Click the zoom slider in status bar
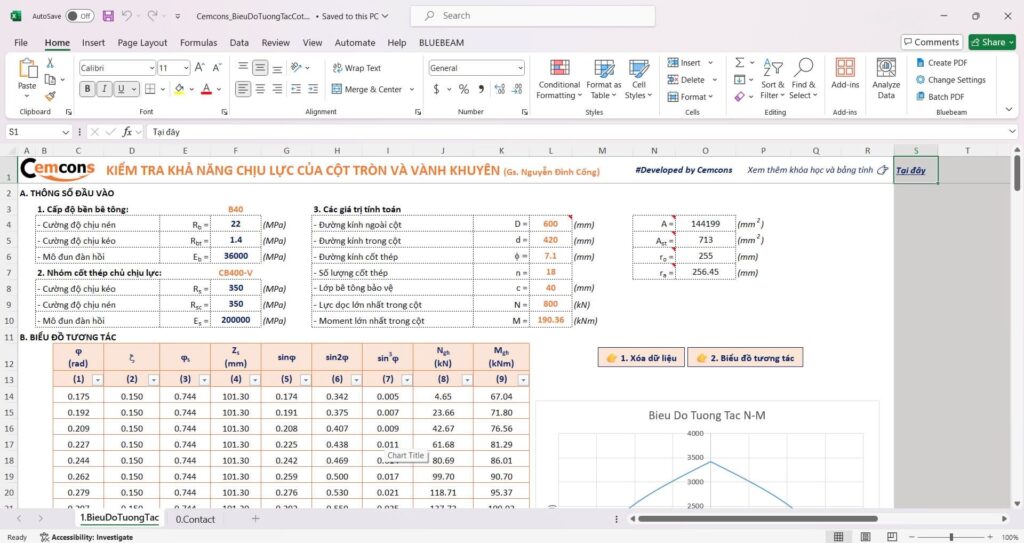The width and height of the screenshot is (1024, 543). tap(949, 537)
